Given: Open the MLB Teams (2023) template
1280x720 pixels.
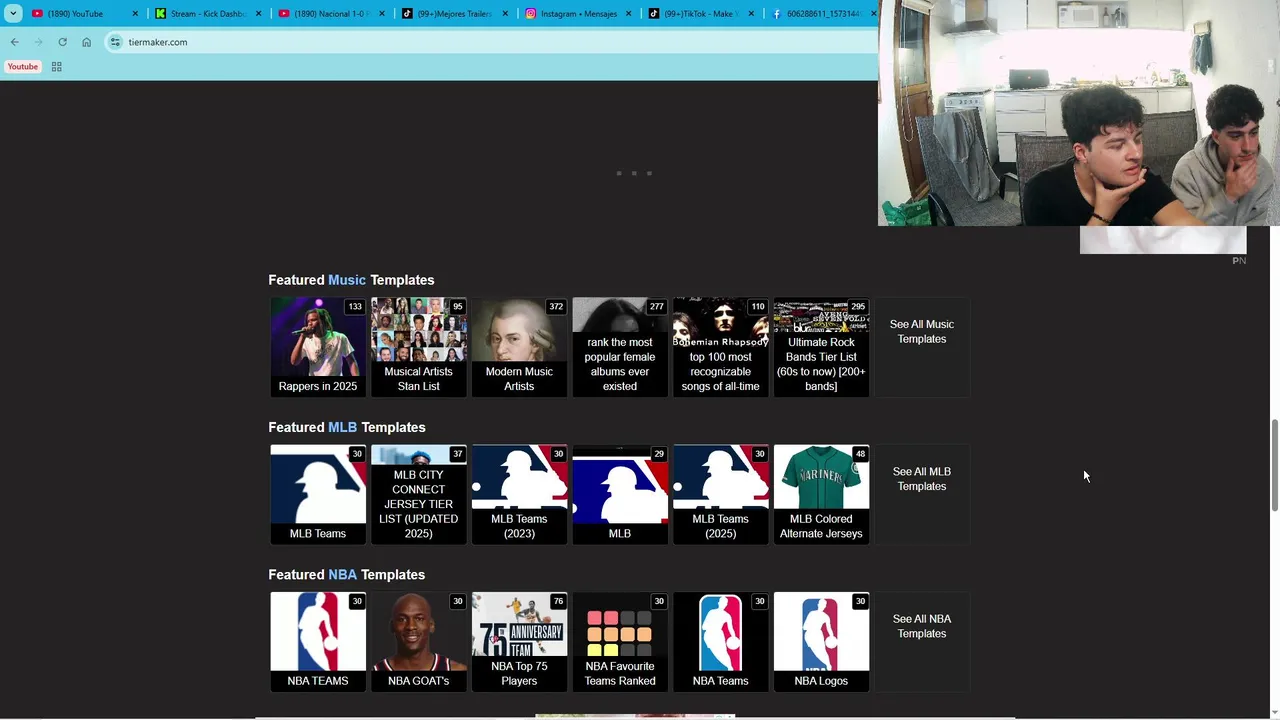Looking at the screenshot, I should pyautogui.click(x=519, y=494).
